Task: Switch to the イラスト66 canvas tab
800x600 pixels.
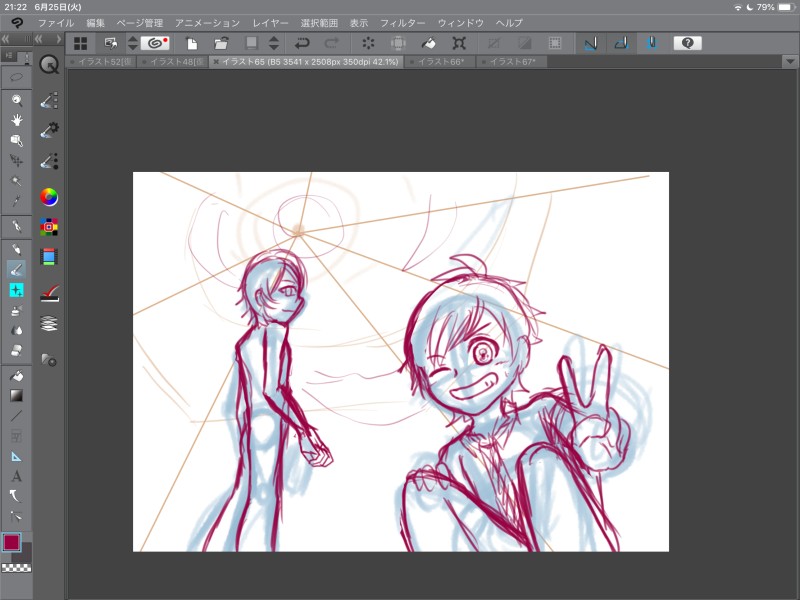Action: (x=441, y=62)
